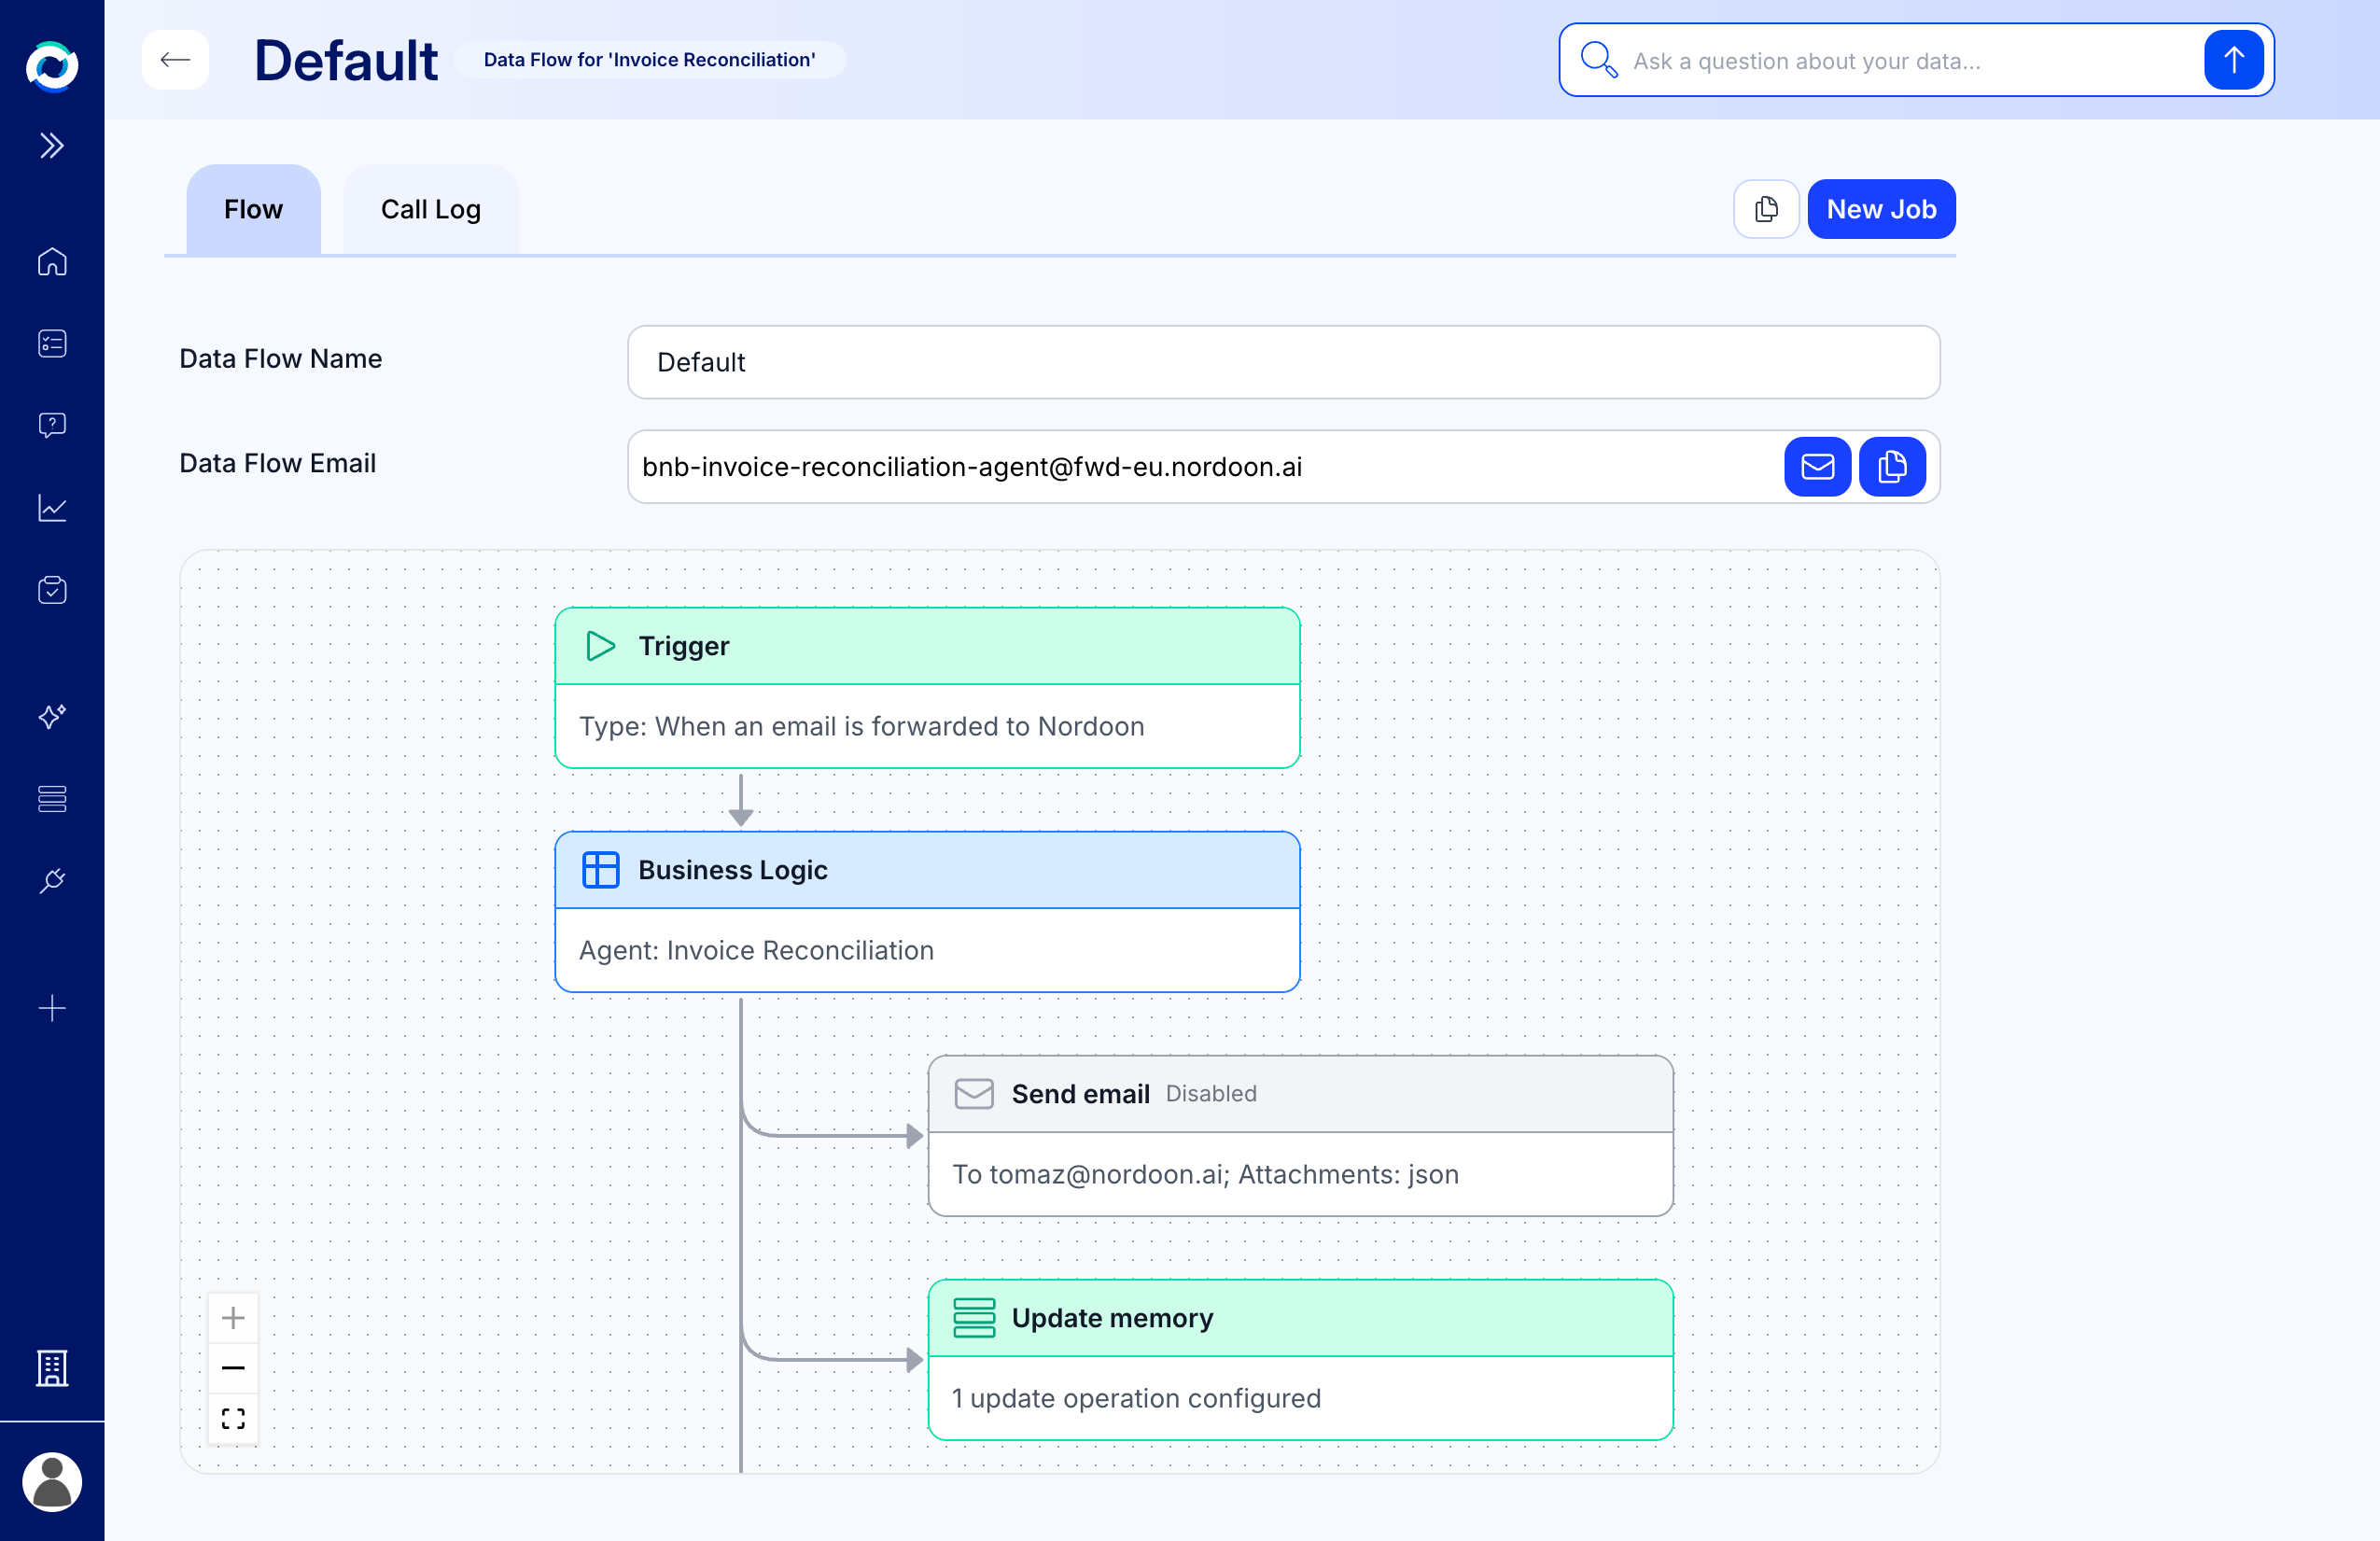
Task: Click the Data Flow Name input field
Action: [1282, 362]
